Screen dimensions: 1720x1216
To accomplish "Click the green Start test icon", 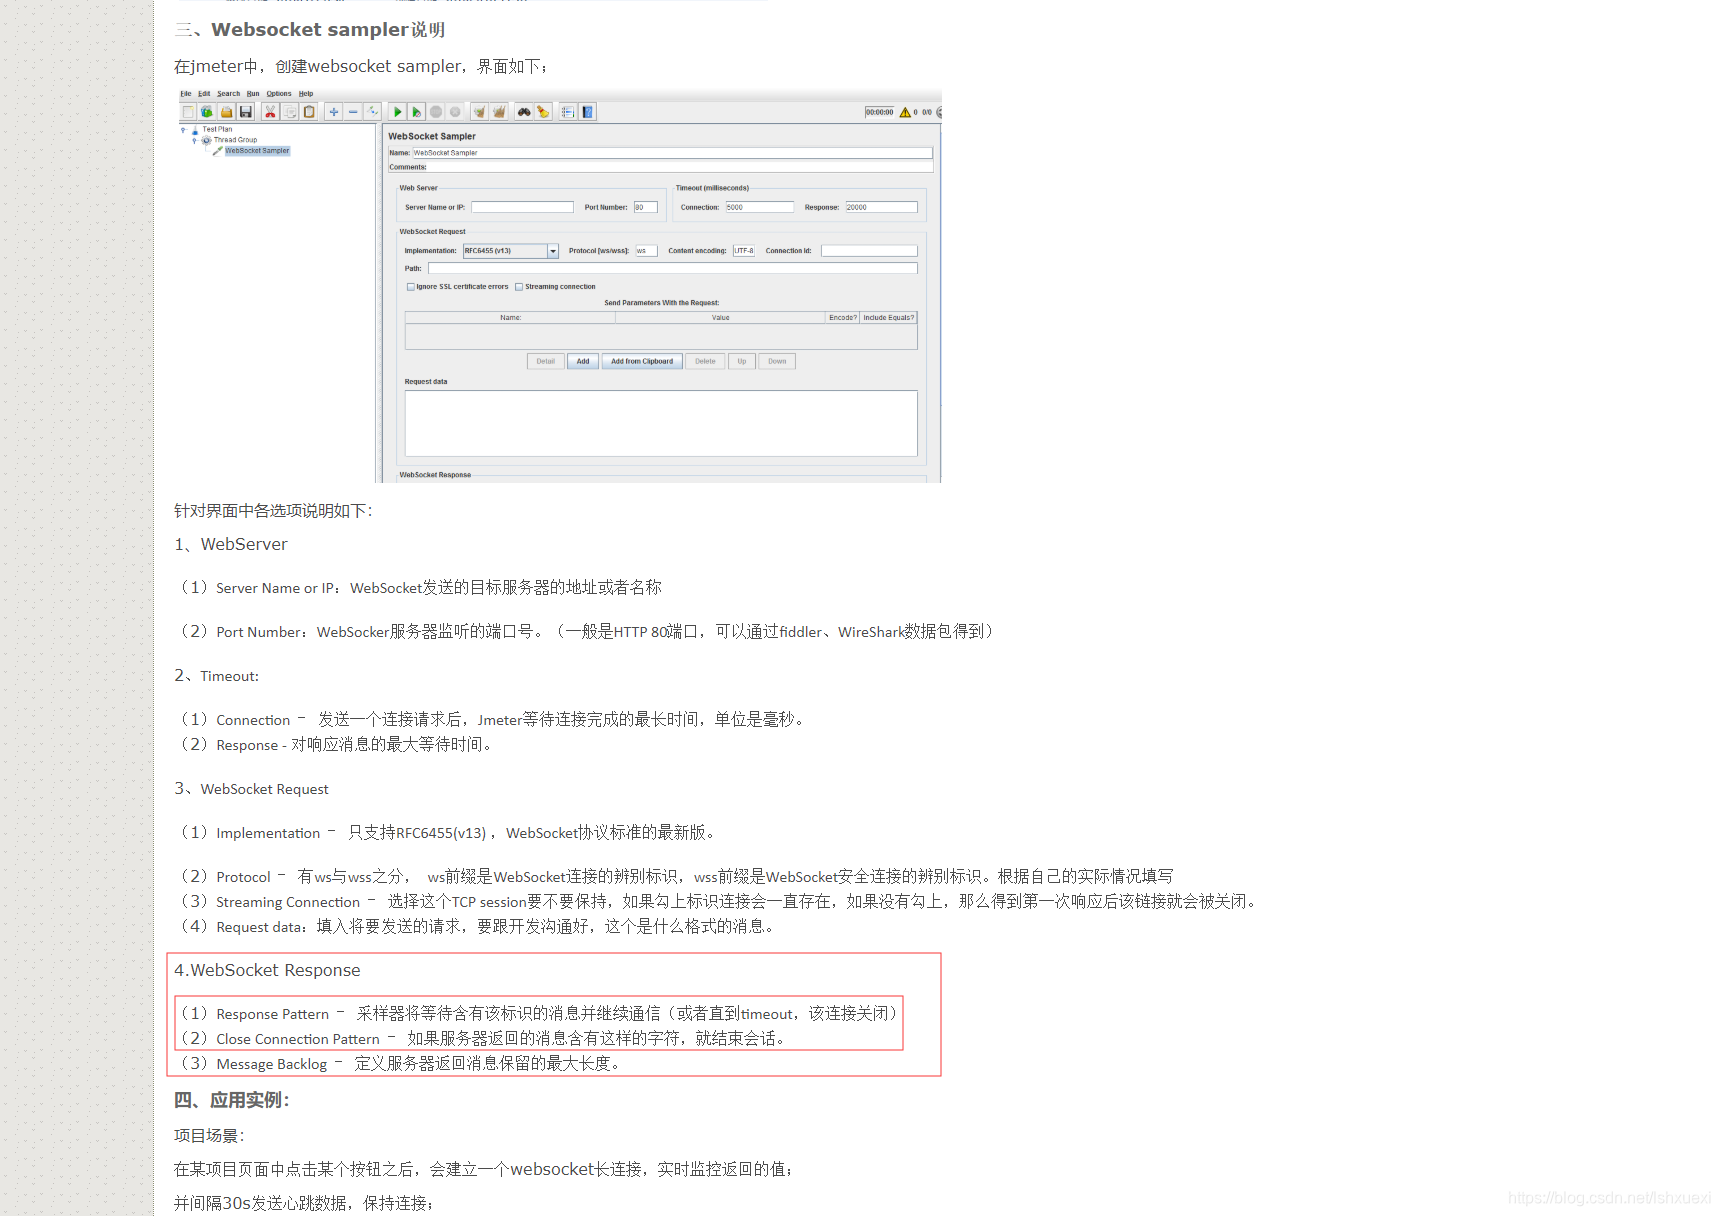I will pyautogui.click(x=398, y=112).
